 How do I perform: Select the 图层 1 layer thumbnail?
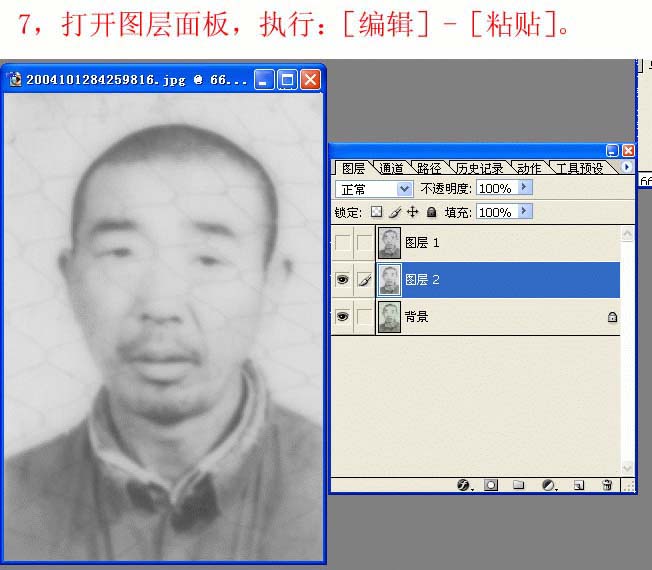pyautogui.click(x=389, y=243)
